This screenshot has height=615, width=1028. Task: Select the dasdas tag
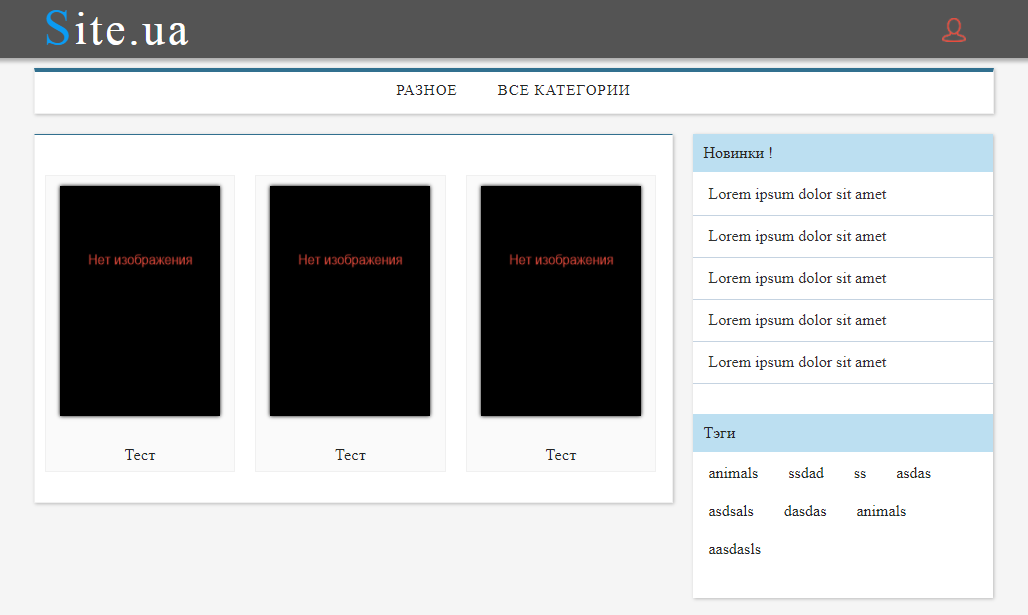coord(805,511)
